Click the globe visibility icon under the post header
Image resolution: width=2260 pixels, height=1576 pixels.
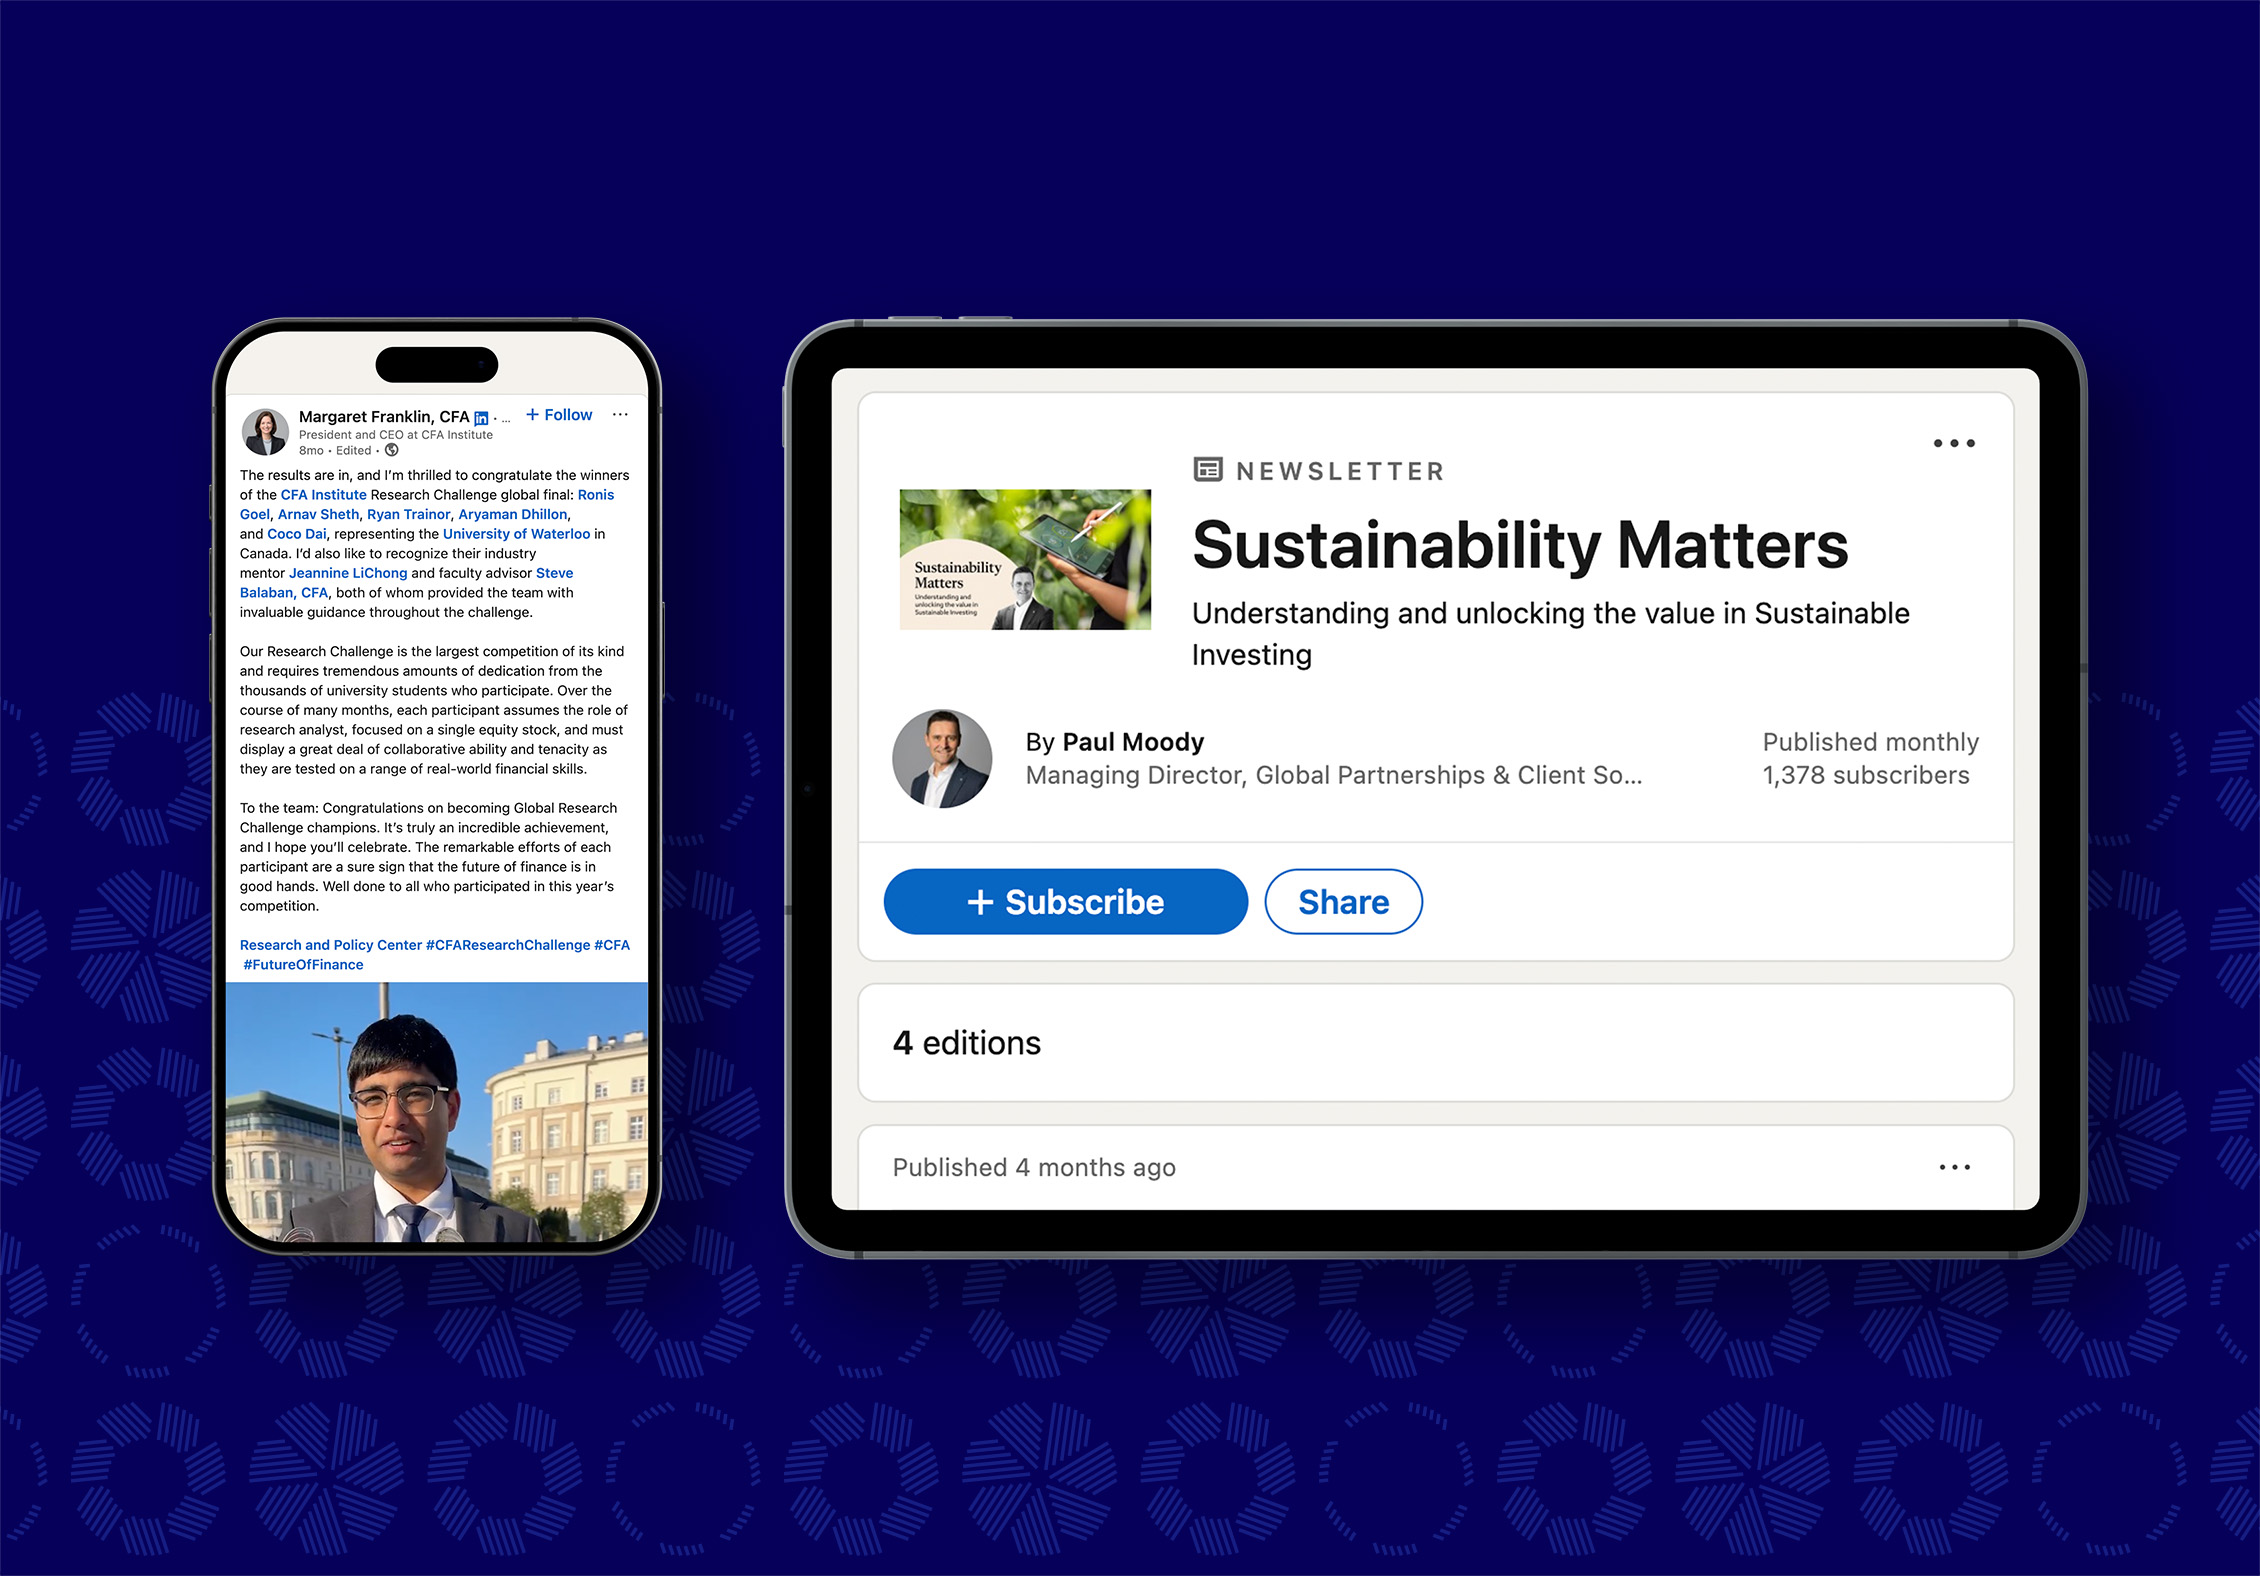pyautogui.click(x=392, y=450)
